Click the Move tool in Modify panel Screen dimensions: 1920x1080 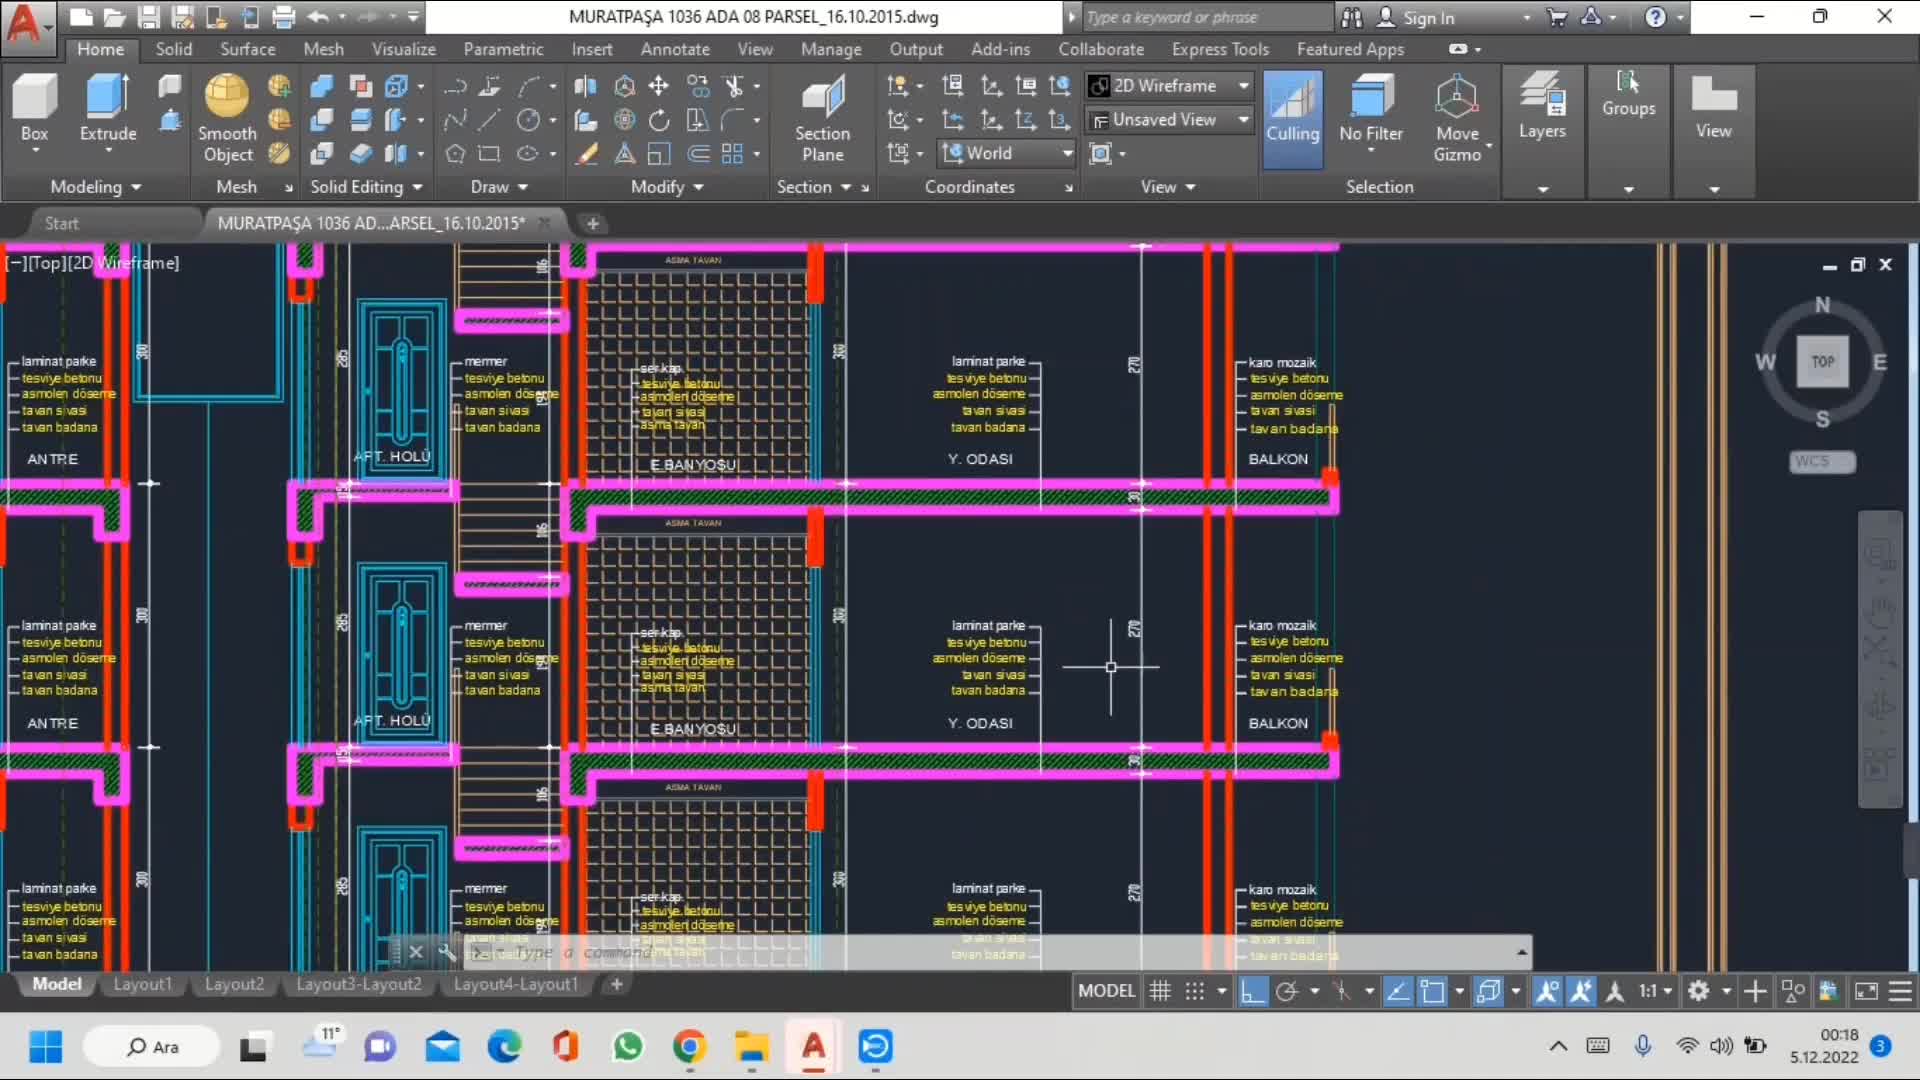(x=658, y=86)
